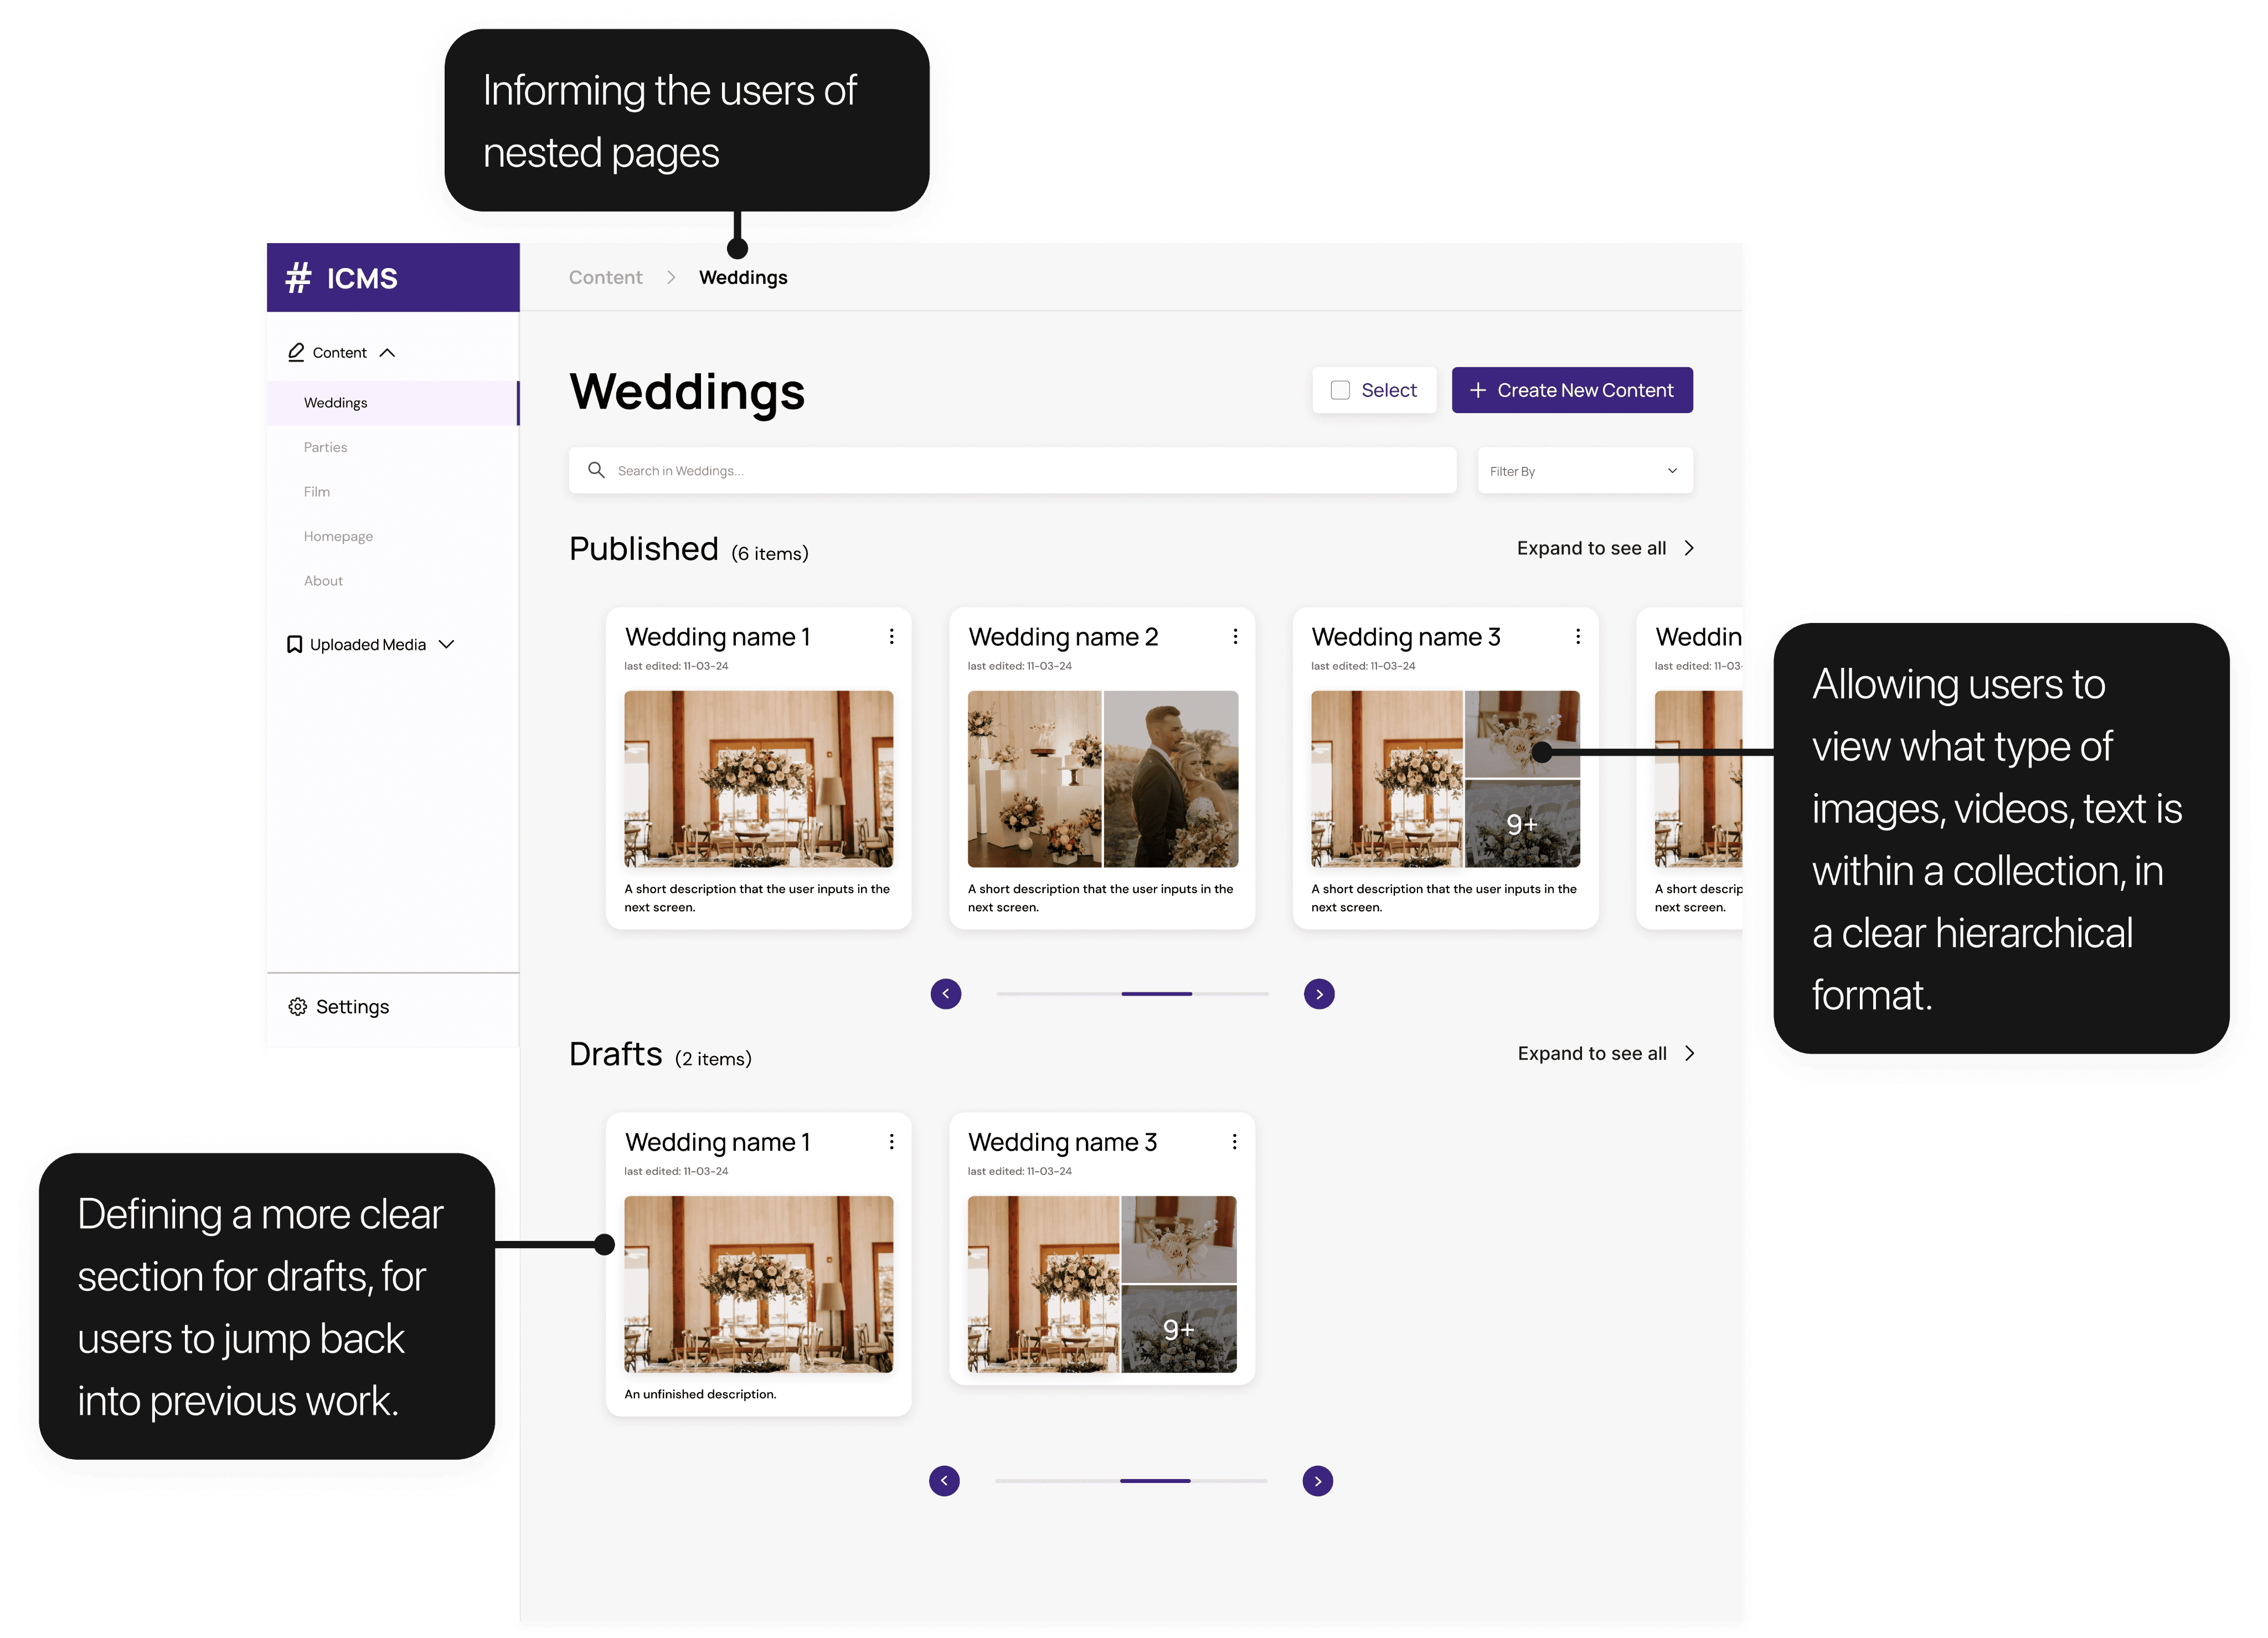
Task: Click next arrow in Published carousel
Action: [x=1319, y=994]
